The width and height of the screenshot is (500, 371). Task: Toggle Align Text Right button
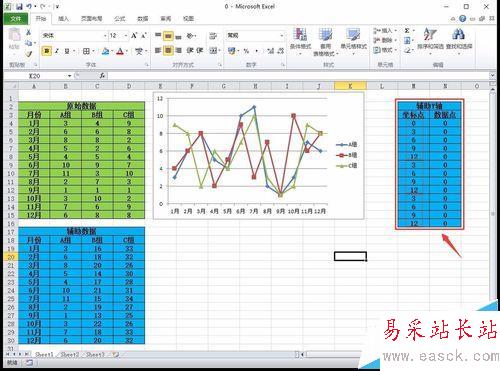[x=178, y=50]
